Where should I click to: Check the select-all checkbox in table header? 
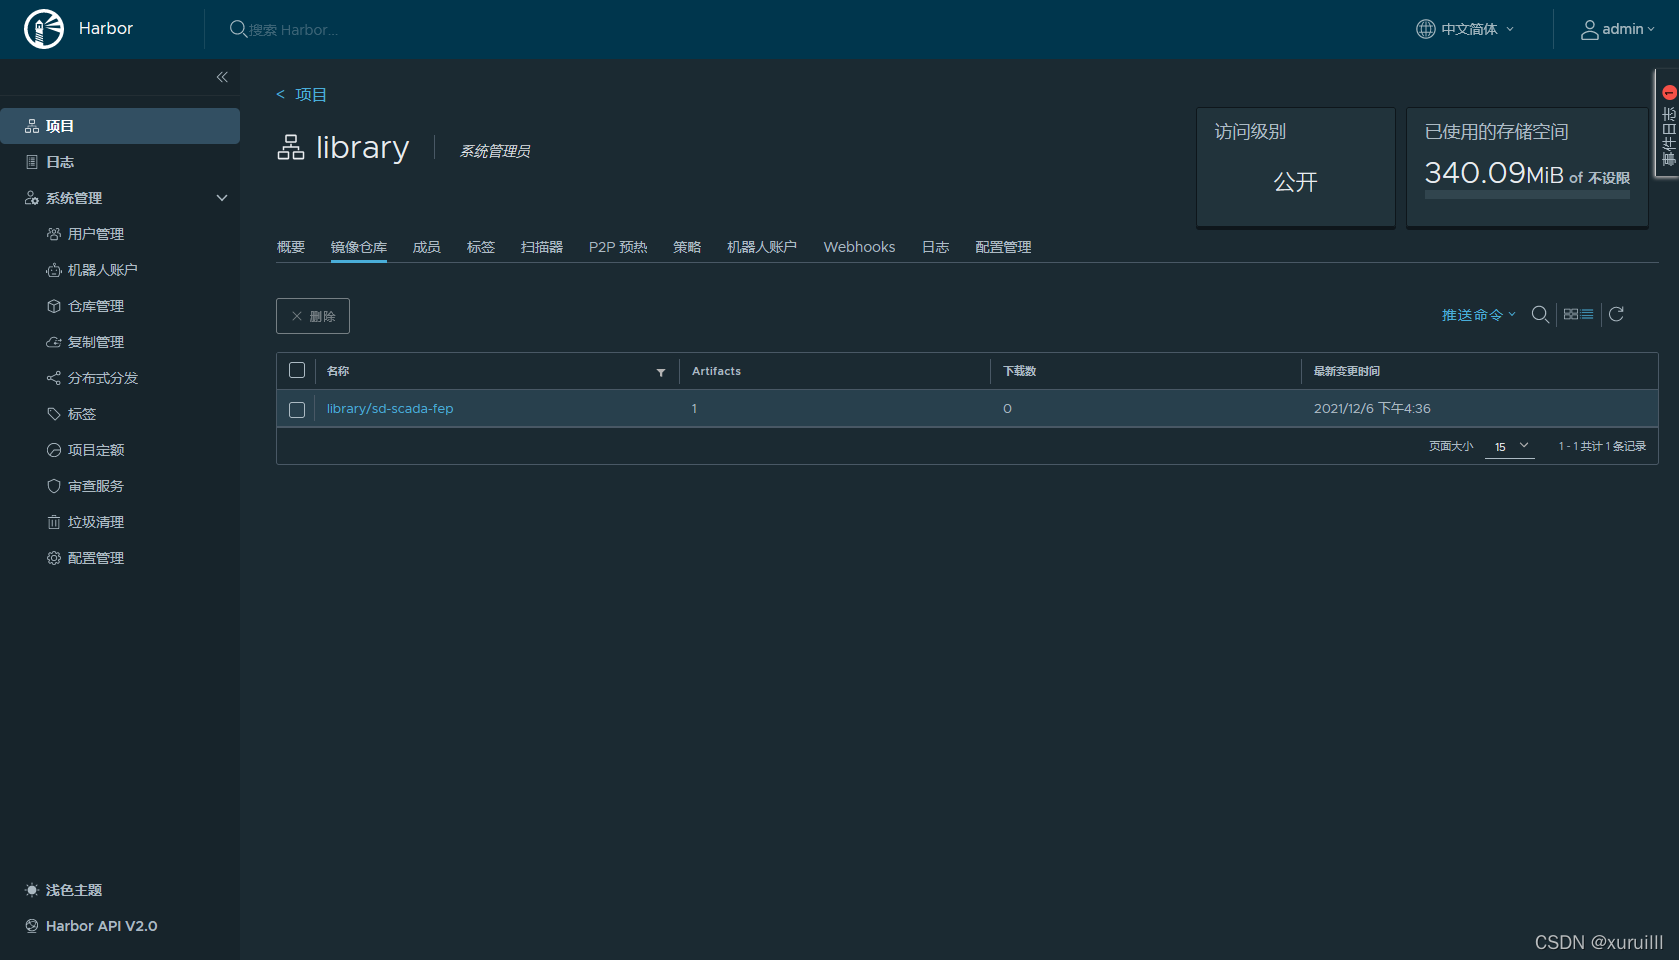point(297,370)
